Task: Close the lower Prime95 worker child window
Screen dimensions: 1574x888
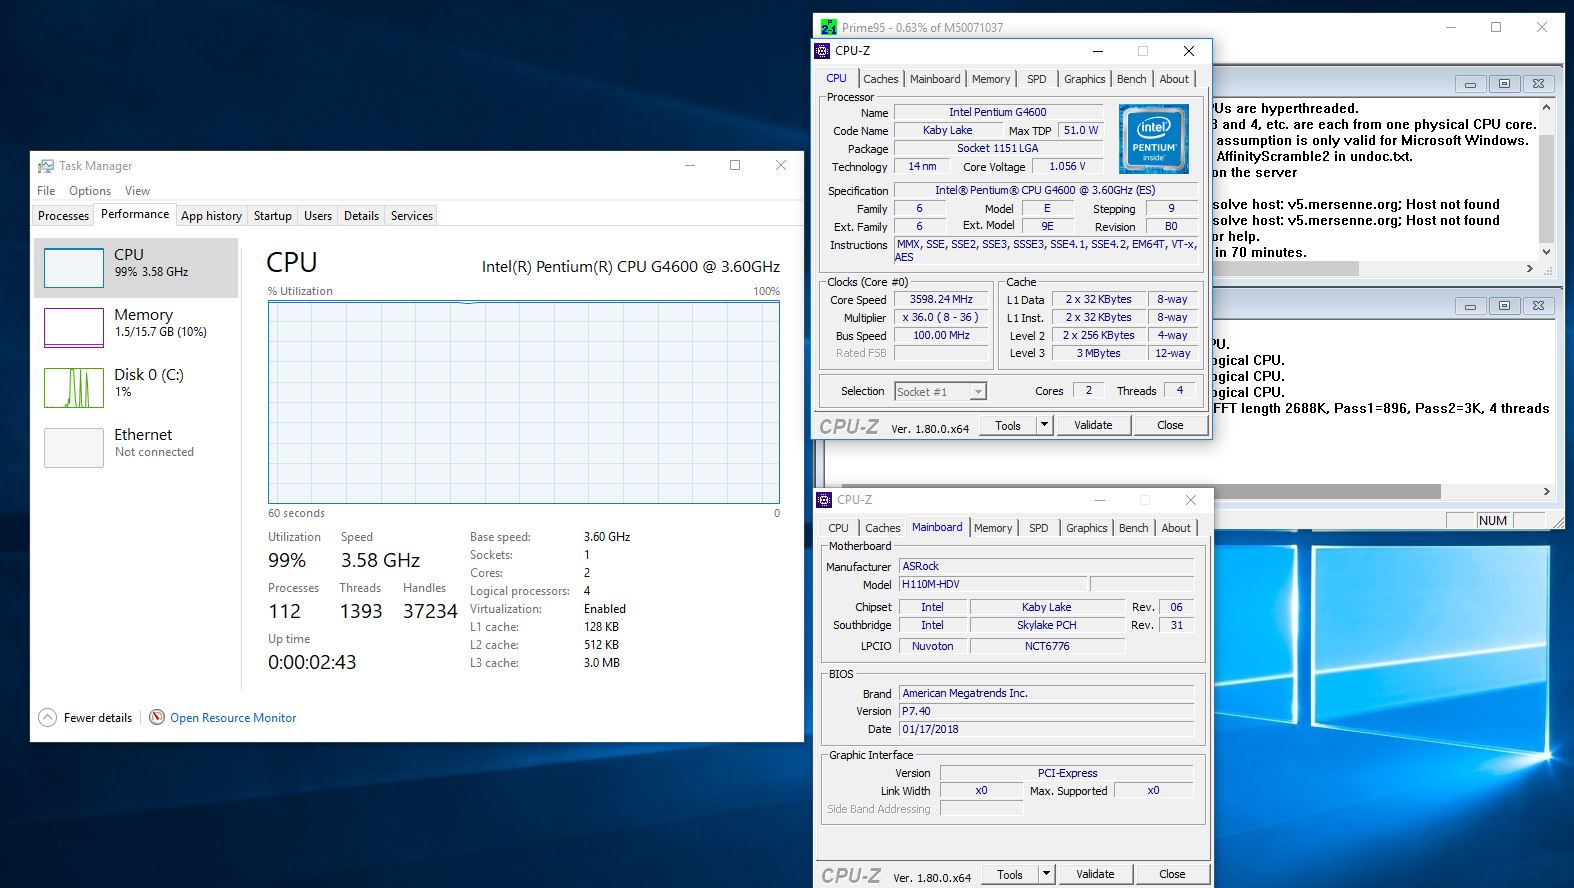Action: [1538, 306]
